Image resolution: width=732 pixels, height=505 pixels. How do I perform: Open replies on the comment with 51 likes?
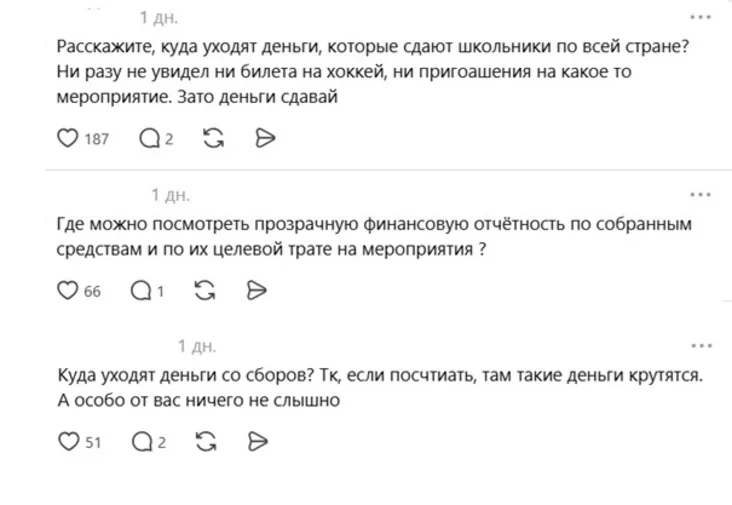tap(143, 441)
